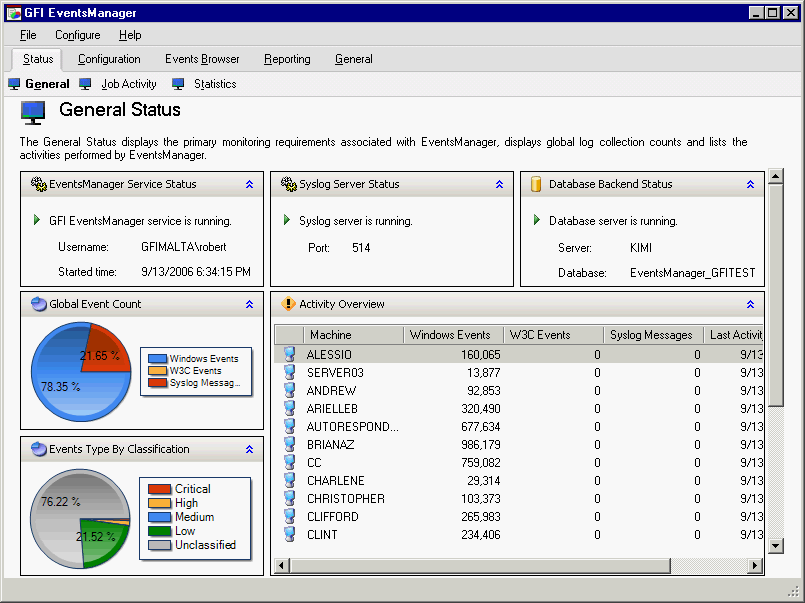This screenshot has height=603, width=805.
Task: Select the CHRISTOPHER machine row
Action: tap(345, 498)
